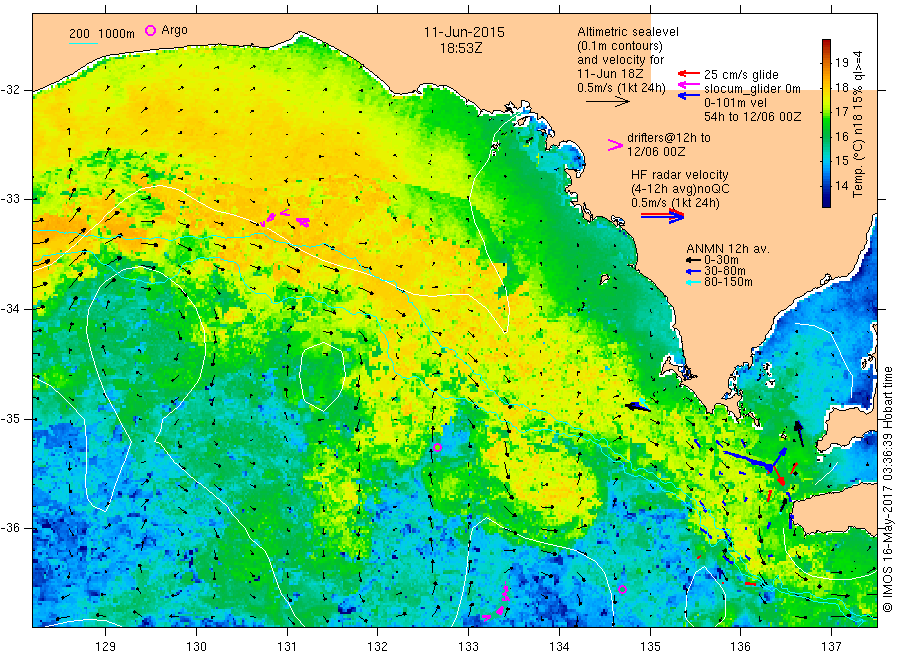The image size is (900, 660).
Task: Click the '200 1000m' depth legend text
Action: [x=102, y=34]
